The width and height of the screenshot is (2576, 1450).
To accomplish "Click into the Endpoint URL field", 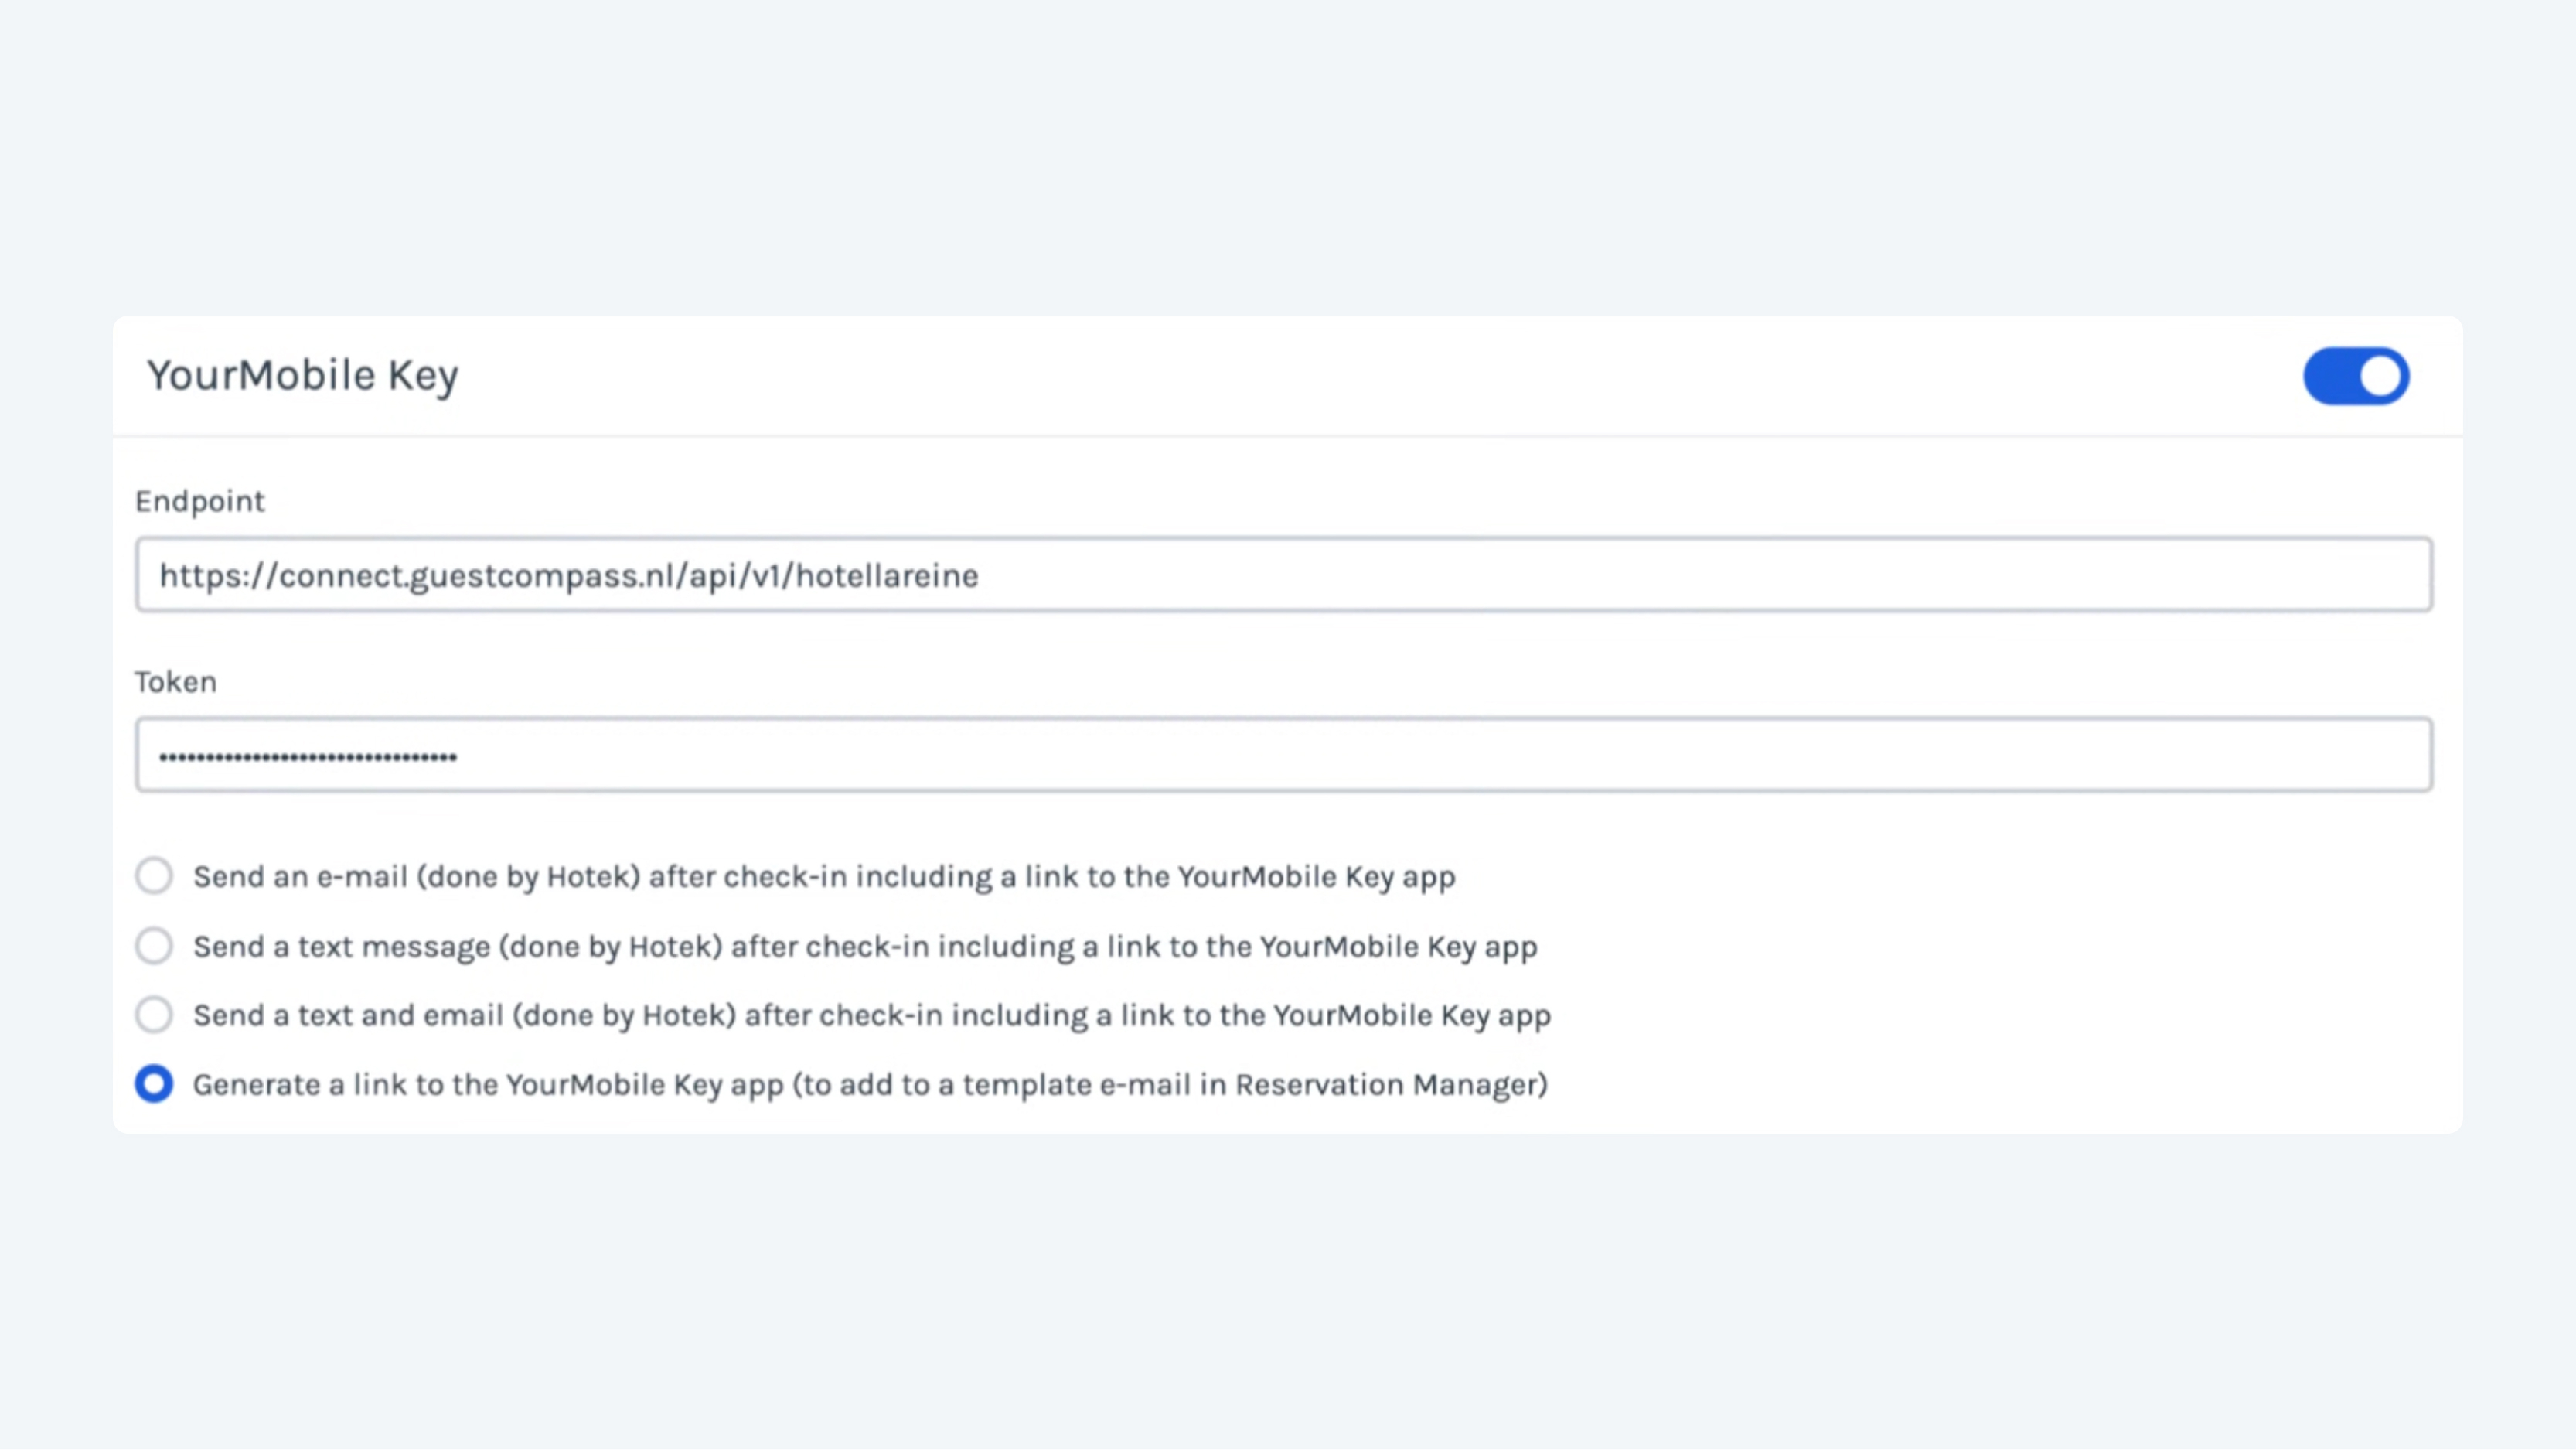I will click(x=1284, y=575).
